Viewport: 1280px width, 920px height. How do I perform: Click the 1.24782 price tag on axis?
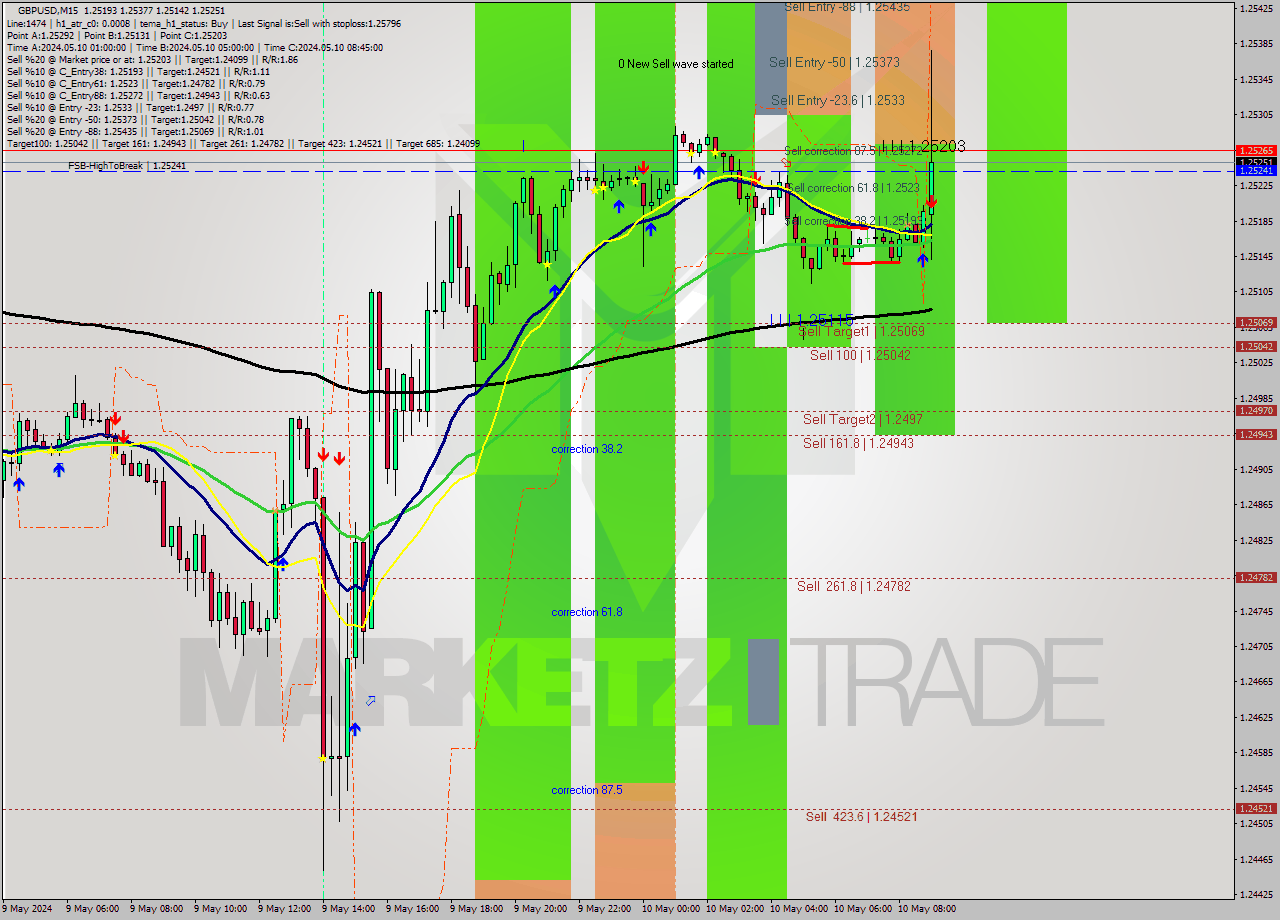1256,578
